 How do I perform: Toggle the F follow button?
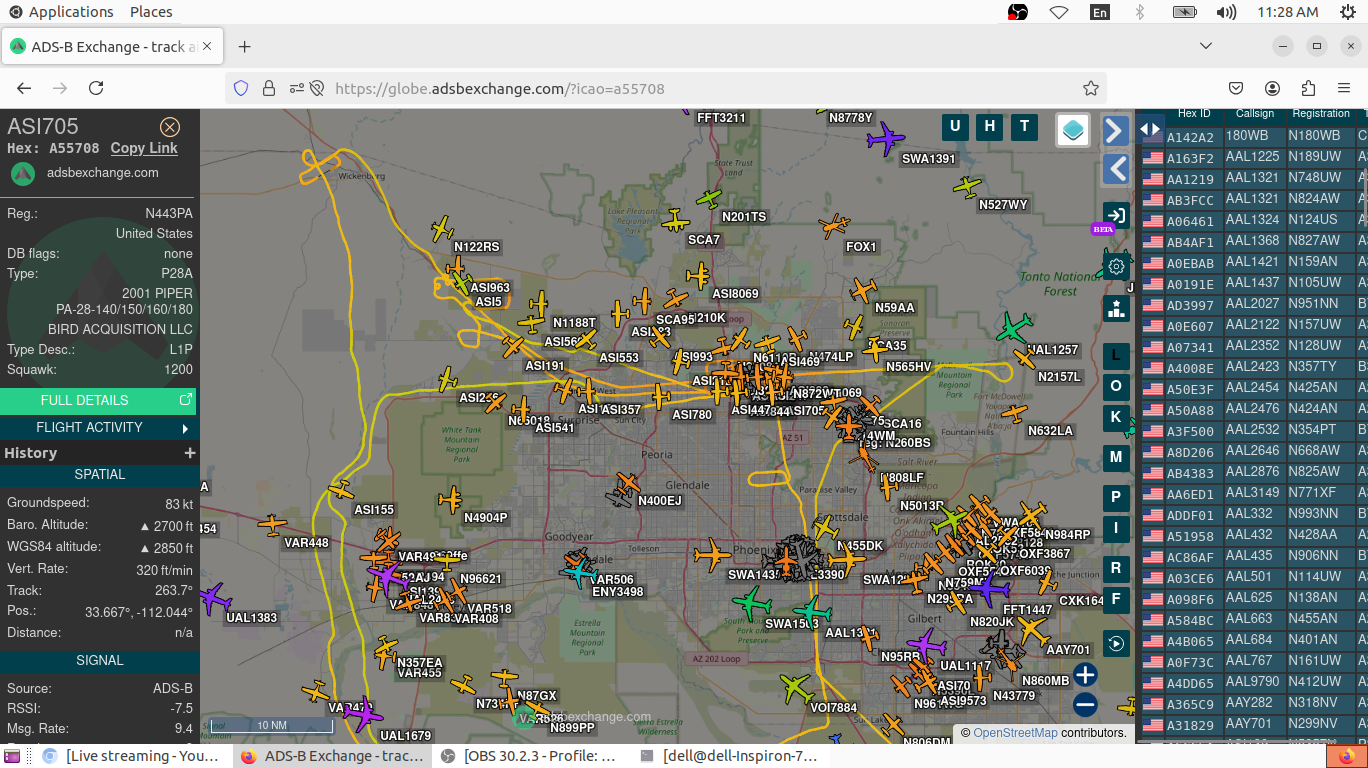(1116, 600)
